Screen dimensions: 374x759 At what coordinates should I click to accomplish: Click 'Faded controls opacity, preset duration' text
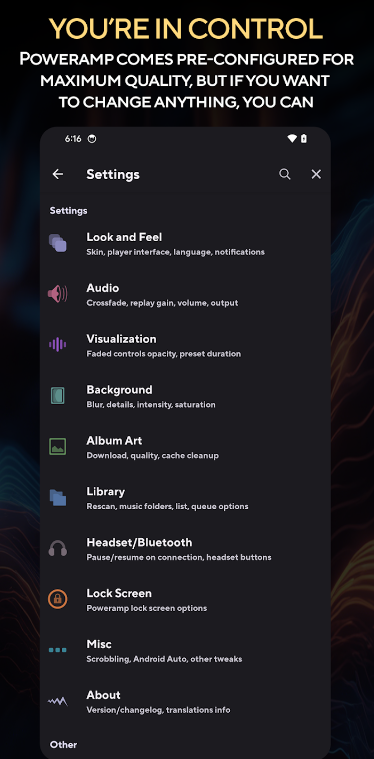pyautogui.click(x=164, y=354)
